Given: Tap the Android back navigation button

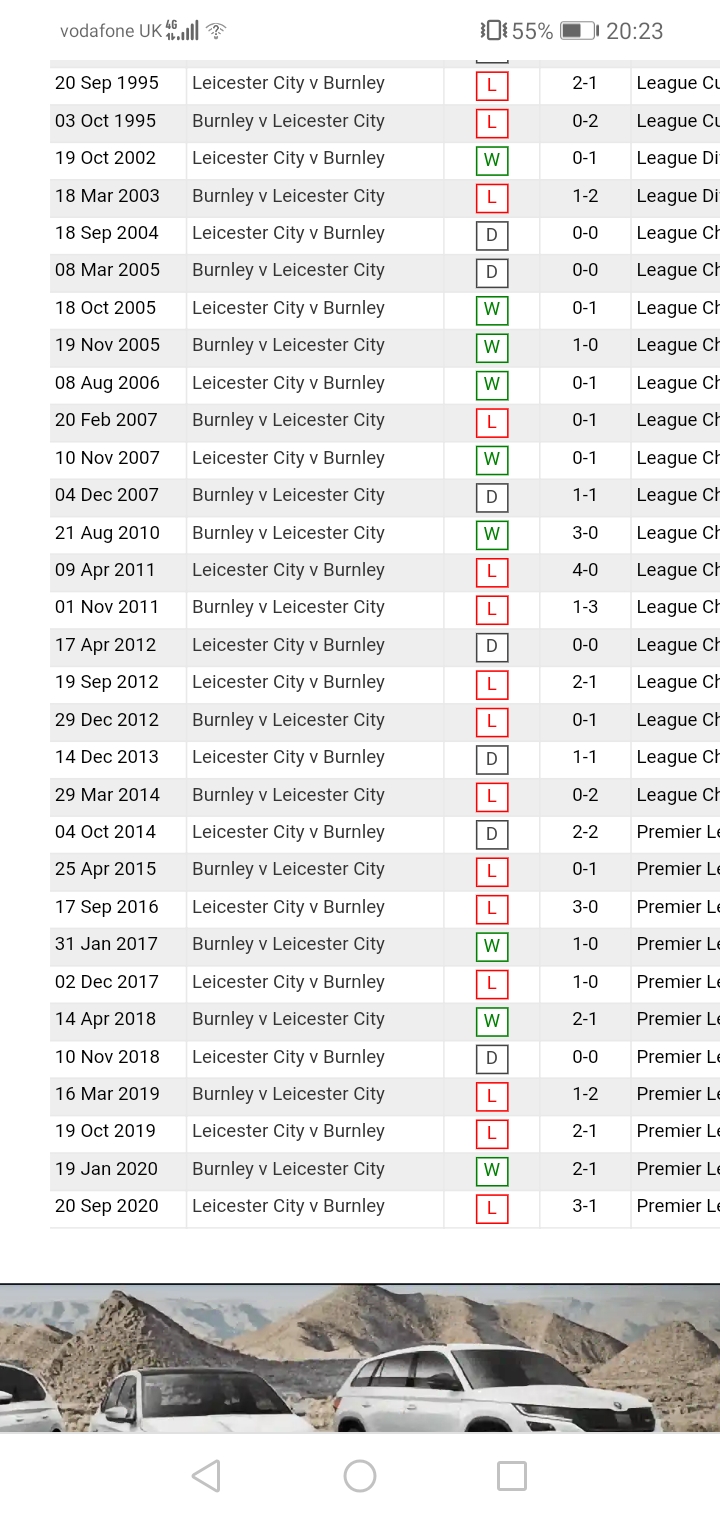Looking at the screenshot, I should (x=206, y=1476).
